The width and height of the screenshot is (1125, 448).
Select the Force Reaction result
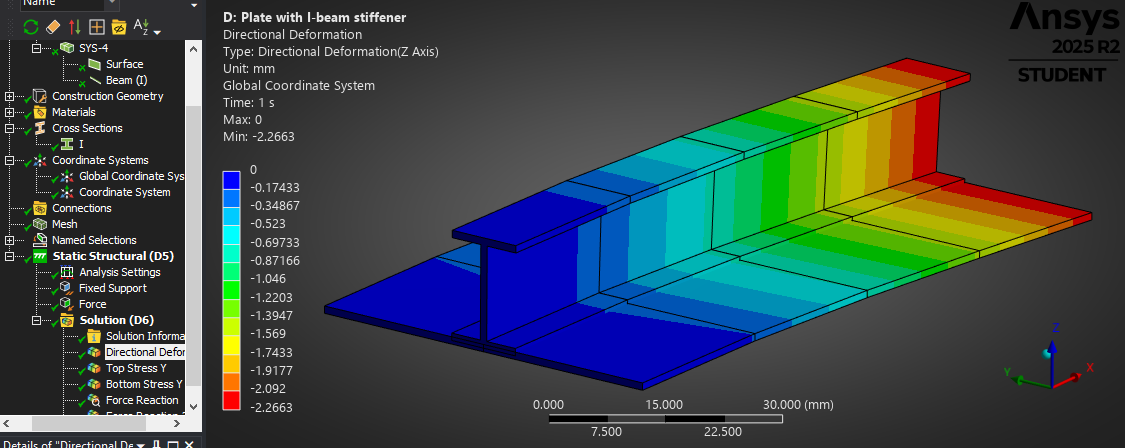(142, 400)
